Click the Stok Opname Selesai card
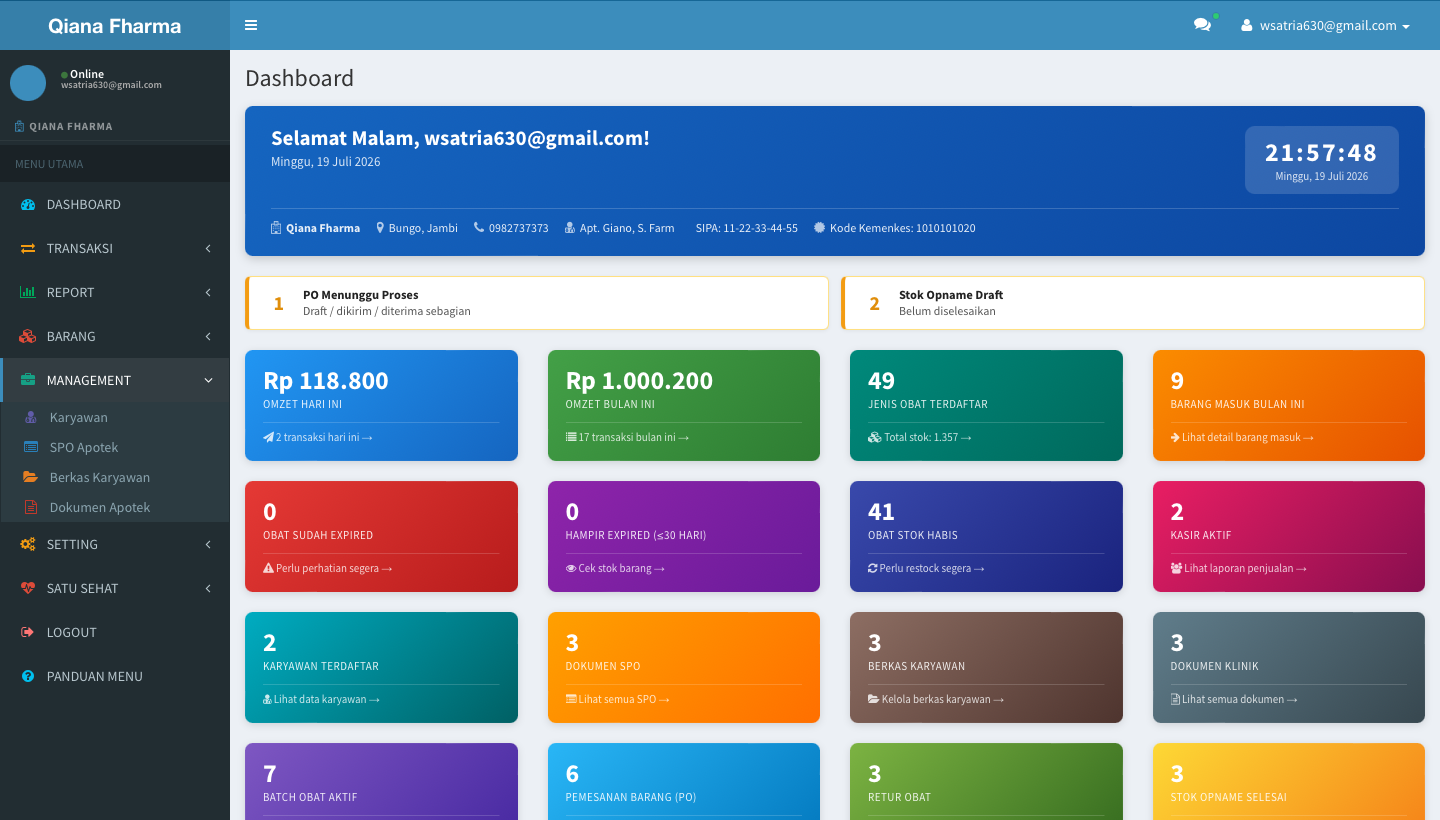The height and width of the screenshot is (820, 1440). click(x=1289, y=781)
